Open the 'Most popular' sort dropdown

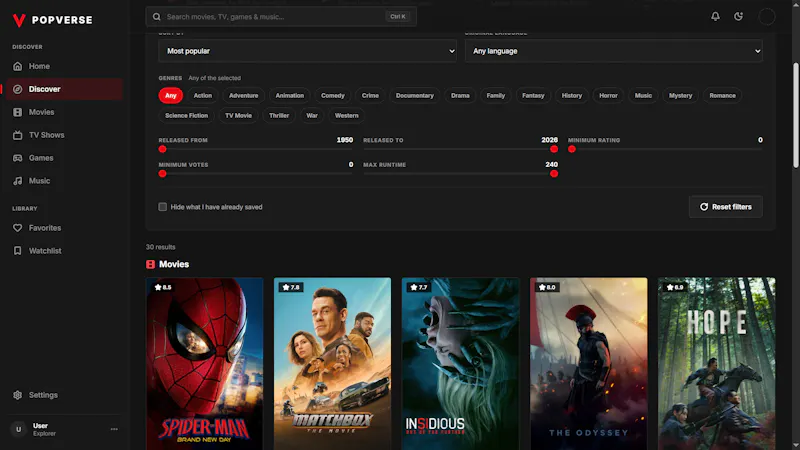[307, 51]
